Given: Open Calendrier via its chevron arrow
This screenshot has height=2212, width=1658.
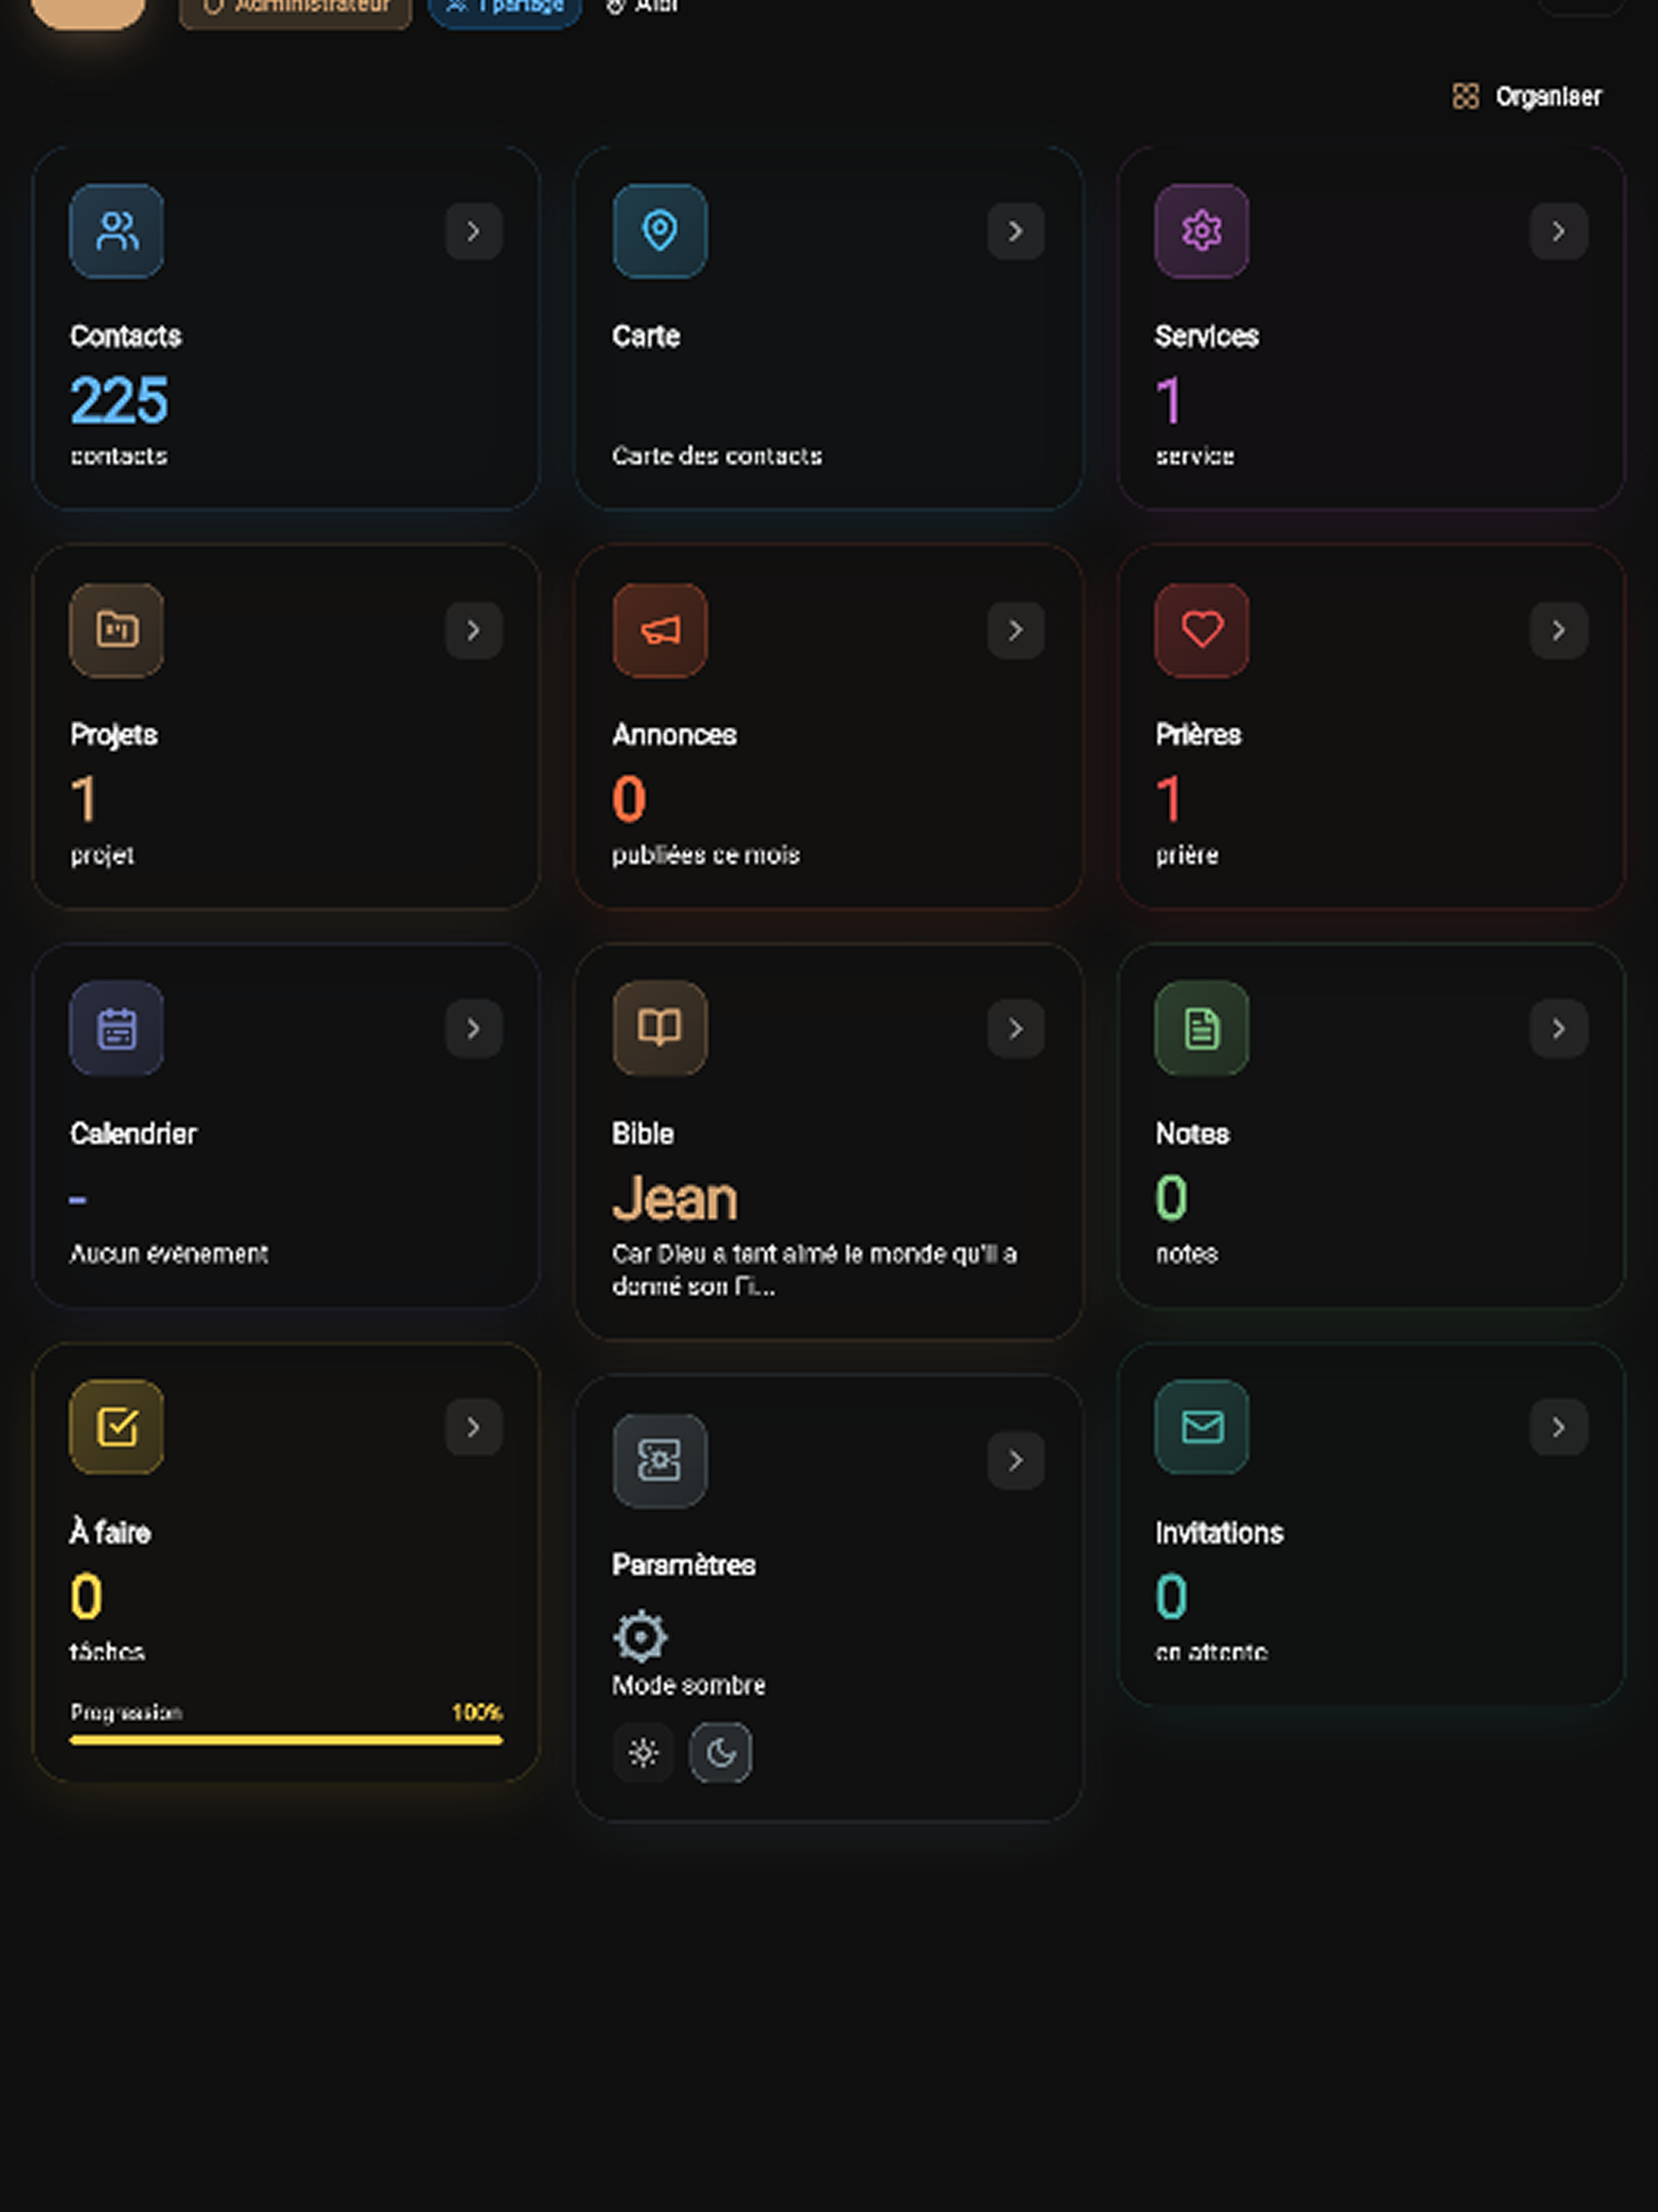Looking at the screenshot, I should point(474,1029).
